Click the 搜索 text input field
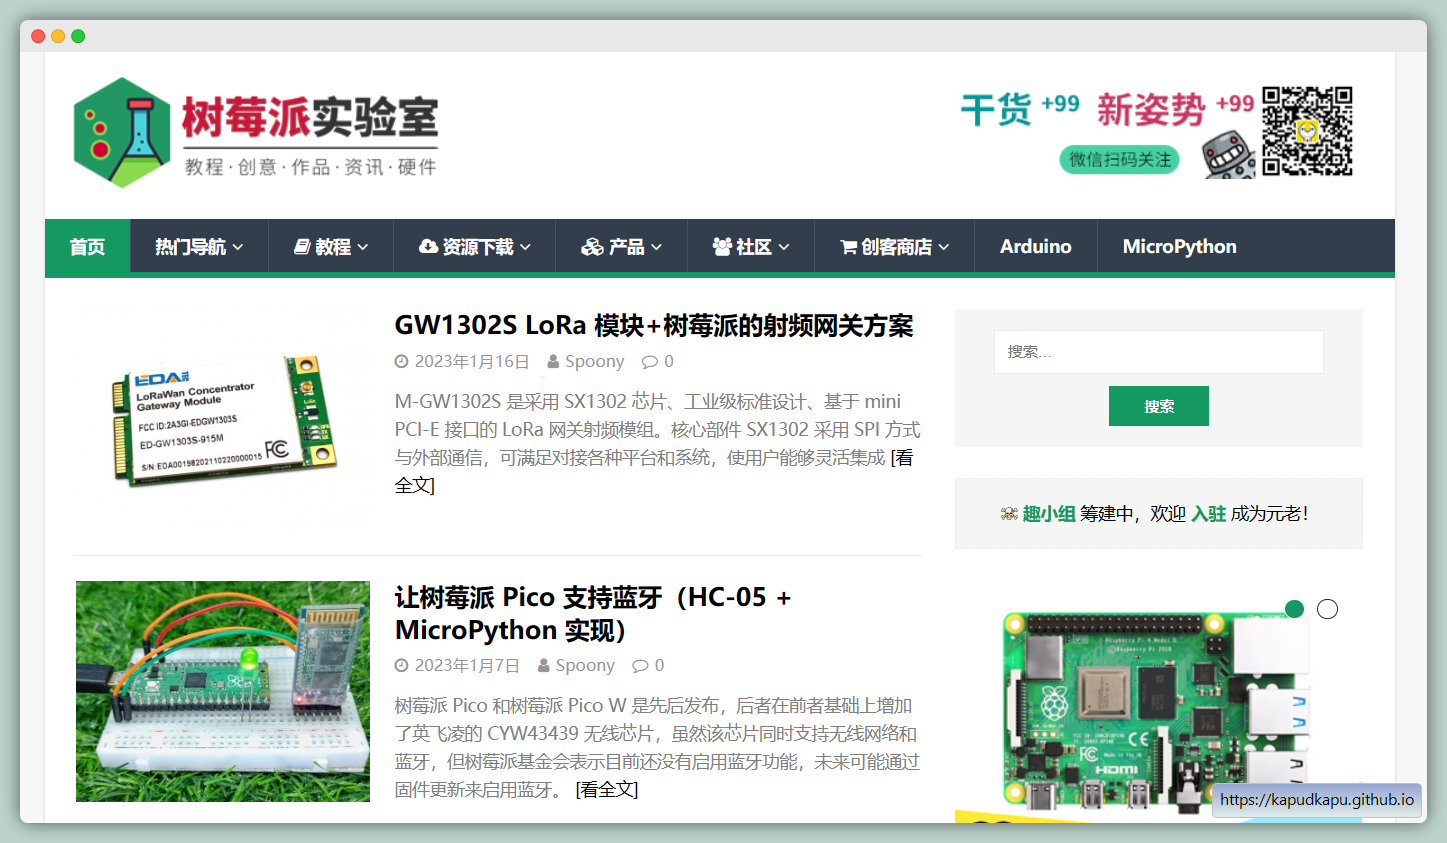Viewport: 1447px width, 843px height. 1158,352
